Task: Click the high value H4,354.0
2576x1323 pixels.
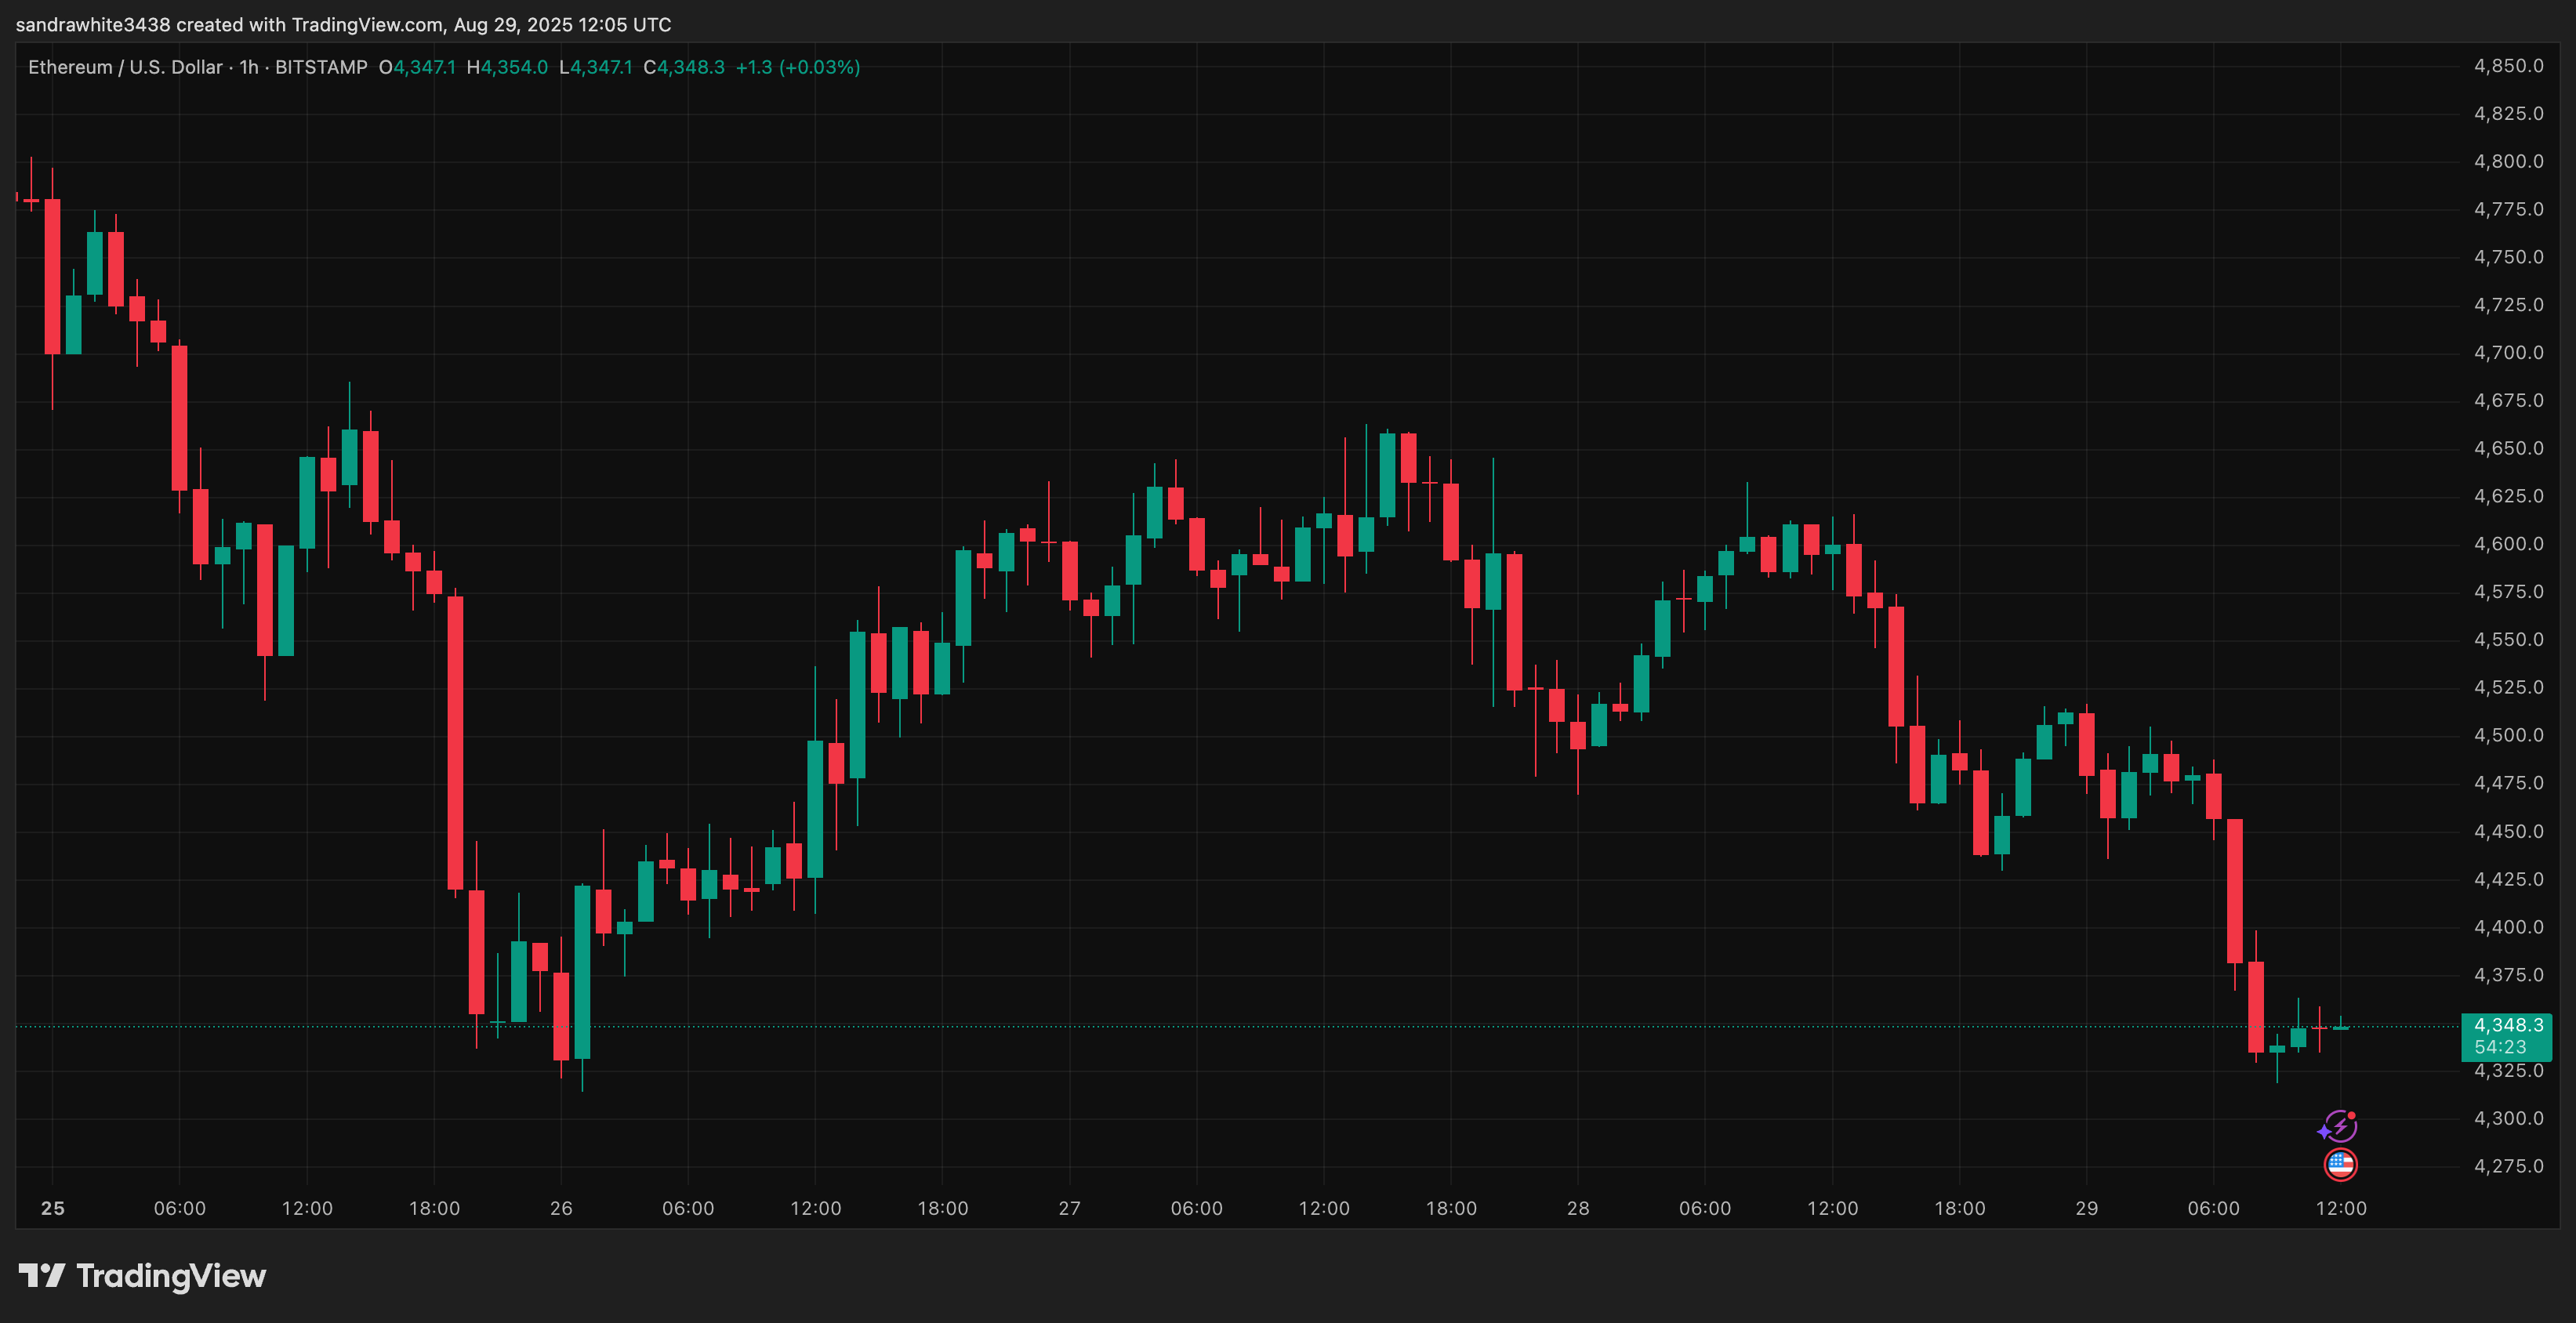Action: pyautogui.click(x=507, y=67)
